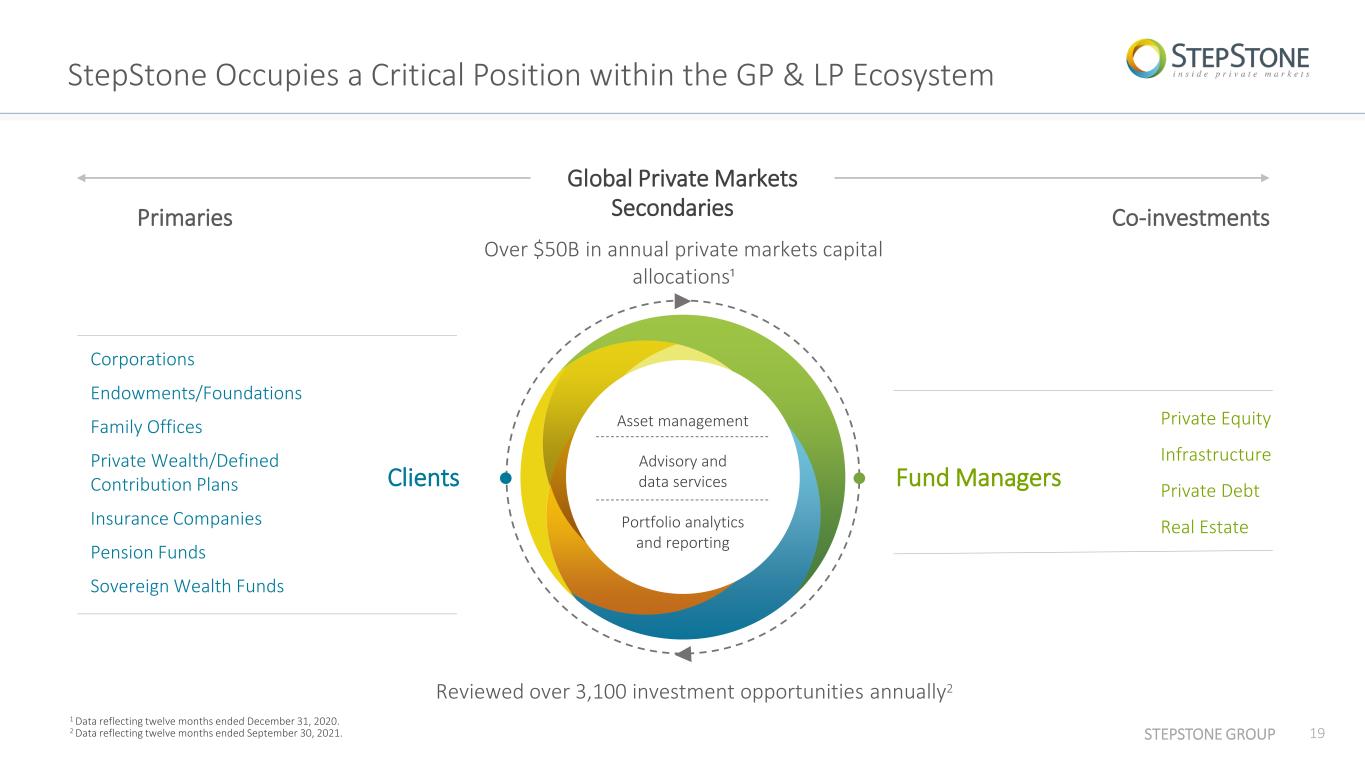Select the Primaries heading
The height and width of the screenshot is (768, 1365).
(185, 218)
